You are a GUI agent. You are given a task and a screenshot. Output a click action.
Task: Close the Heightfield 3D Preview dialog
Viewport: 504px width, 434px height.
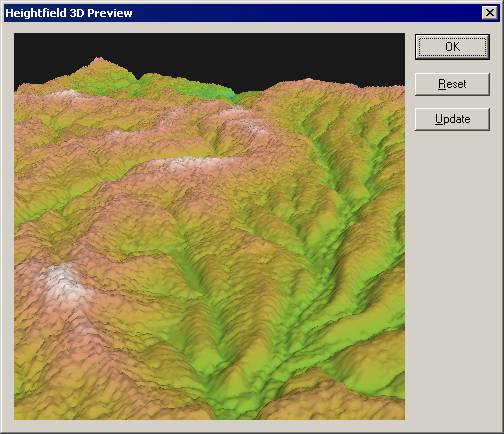coord(490,13)
